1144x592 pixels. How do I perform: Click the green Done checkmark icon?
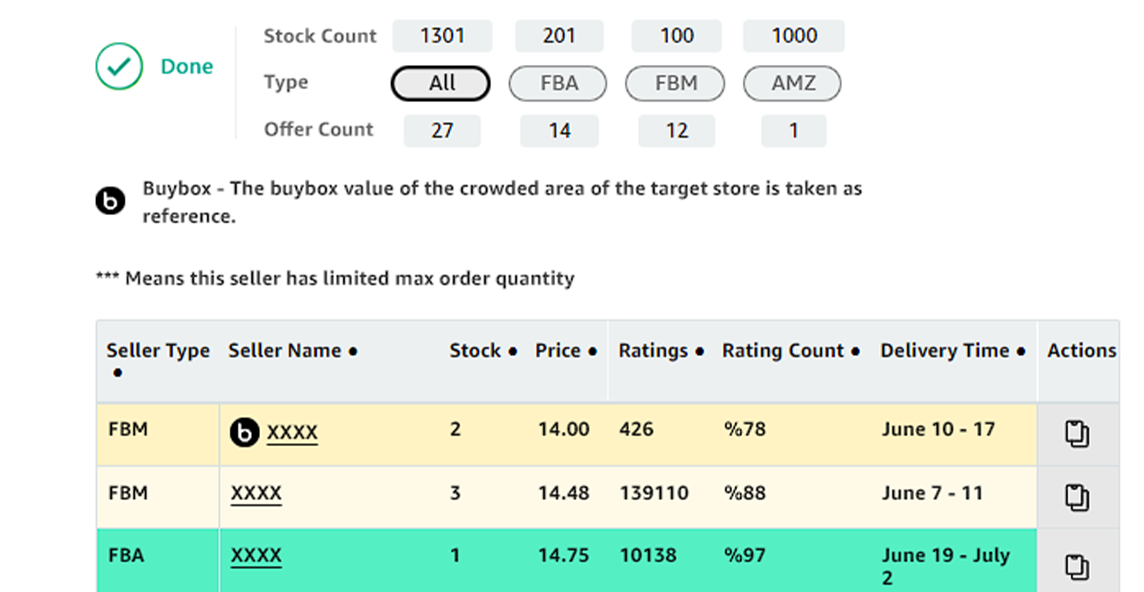tap(120, 67)
